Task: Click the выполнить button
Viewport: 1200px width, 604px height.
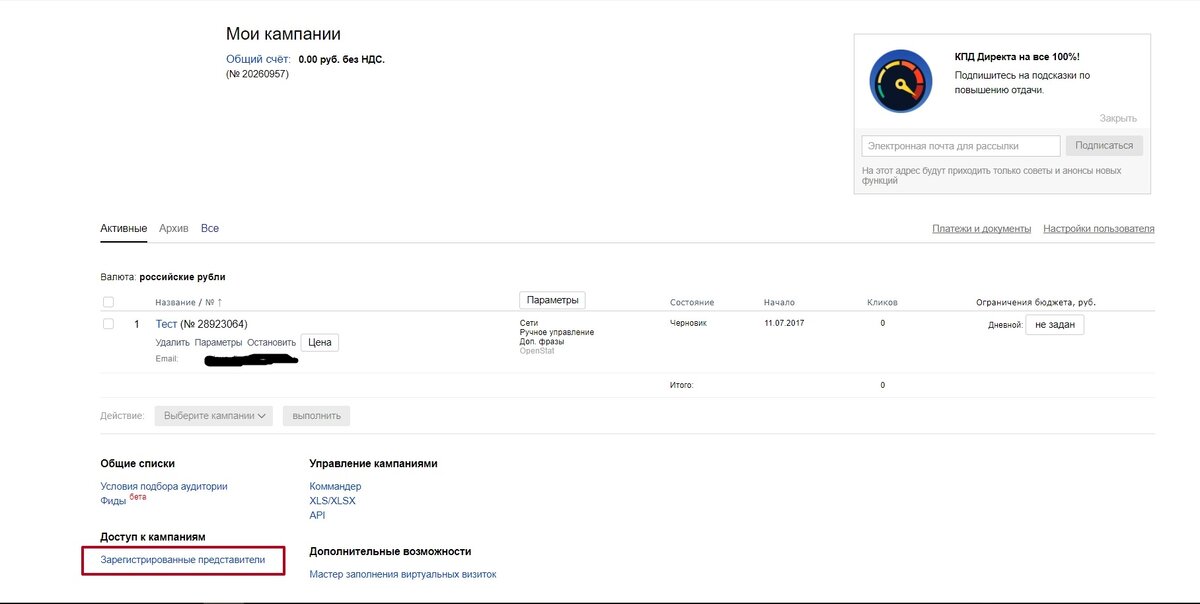Action: [x=316, y=415]
